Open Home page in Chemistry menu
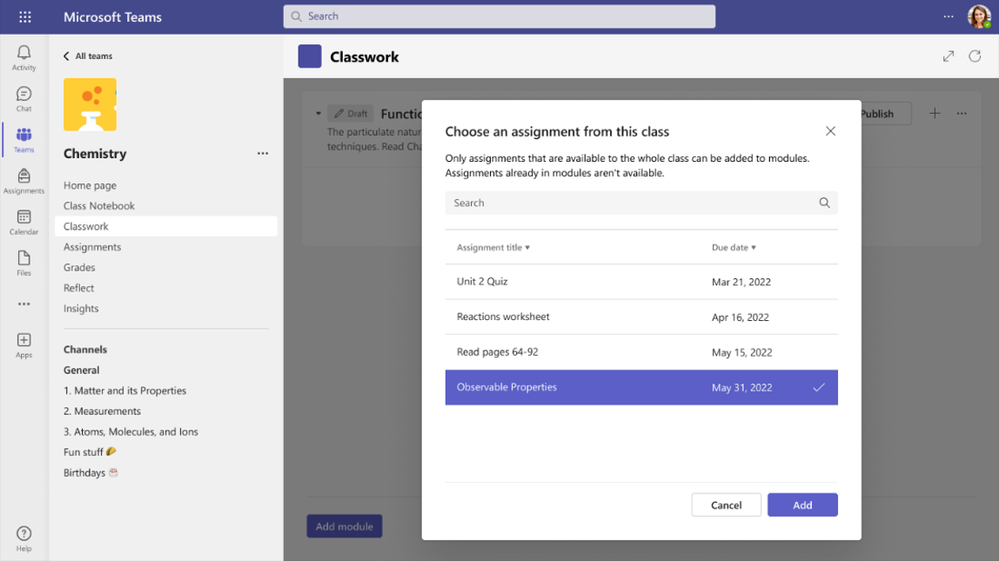Viewport: 999px width, 561px height. [90, 185]
